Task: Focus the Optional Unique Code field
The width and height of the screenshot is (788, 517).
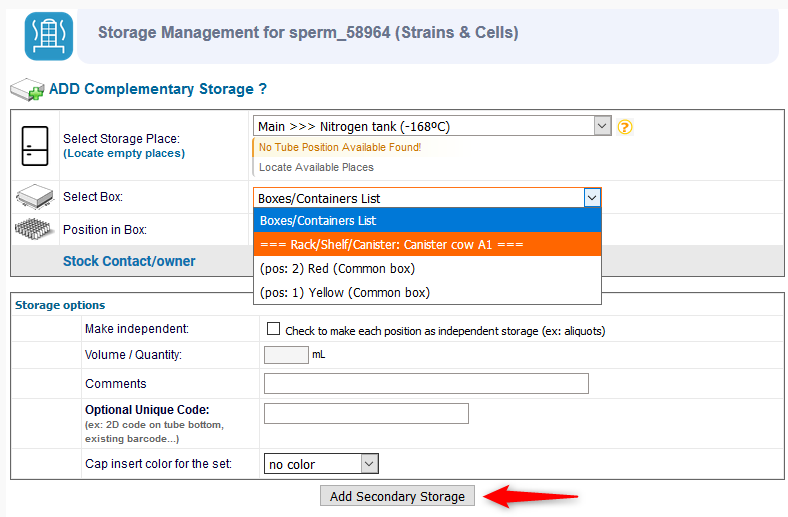Action: click(x=366, y=413)
